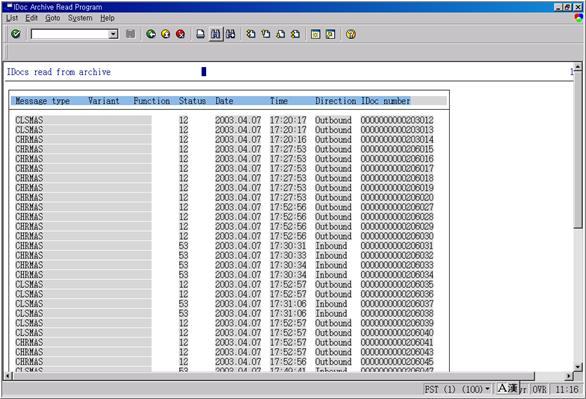Image resolution: width=586 pixels, height=399 pixels.
Task: Click inside the command input field
Action: 70,34
